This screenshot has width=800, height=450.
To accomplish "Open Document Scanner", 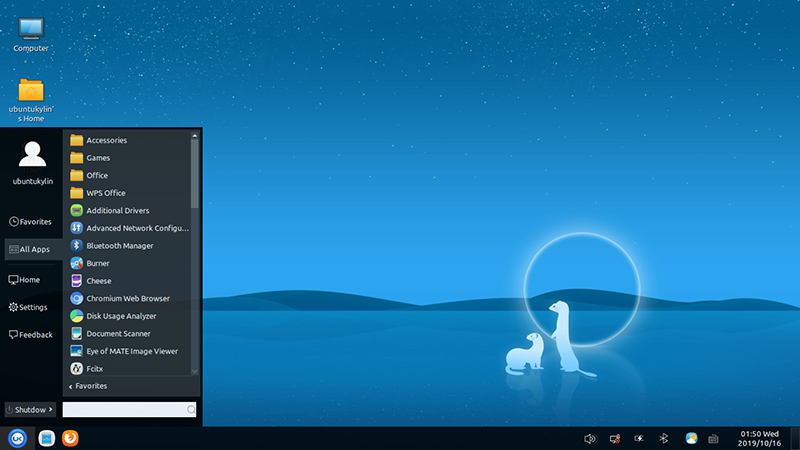I will point(118,334).
